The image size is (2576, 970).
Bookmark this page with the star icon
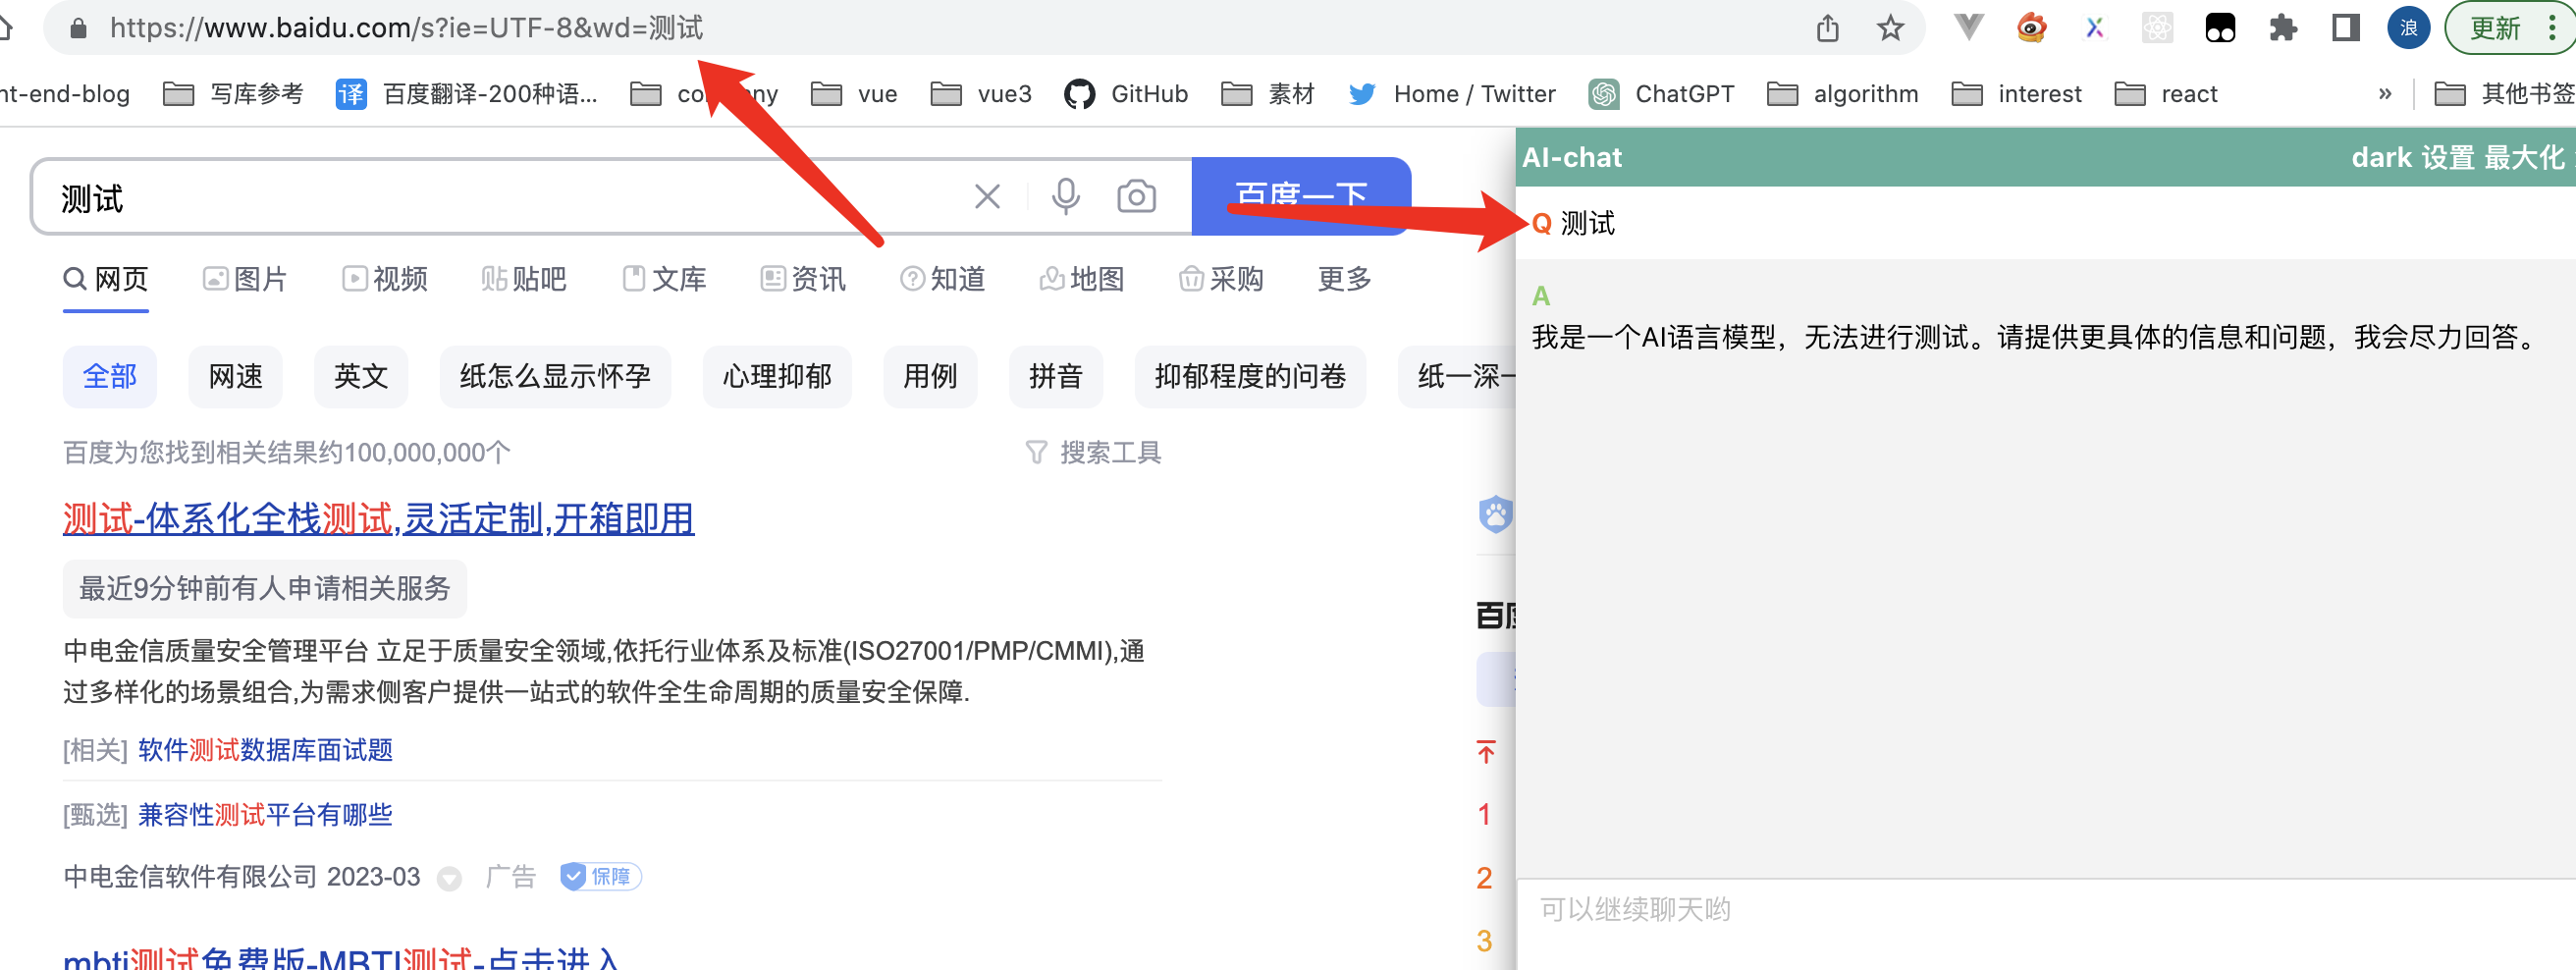click(1889, 28)
